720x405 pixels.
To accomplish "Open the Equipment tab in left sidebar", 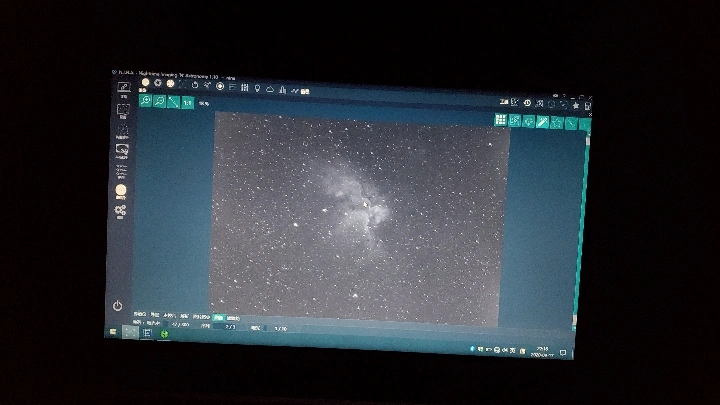I will (124, 88).
